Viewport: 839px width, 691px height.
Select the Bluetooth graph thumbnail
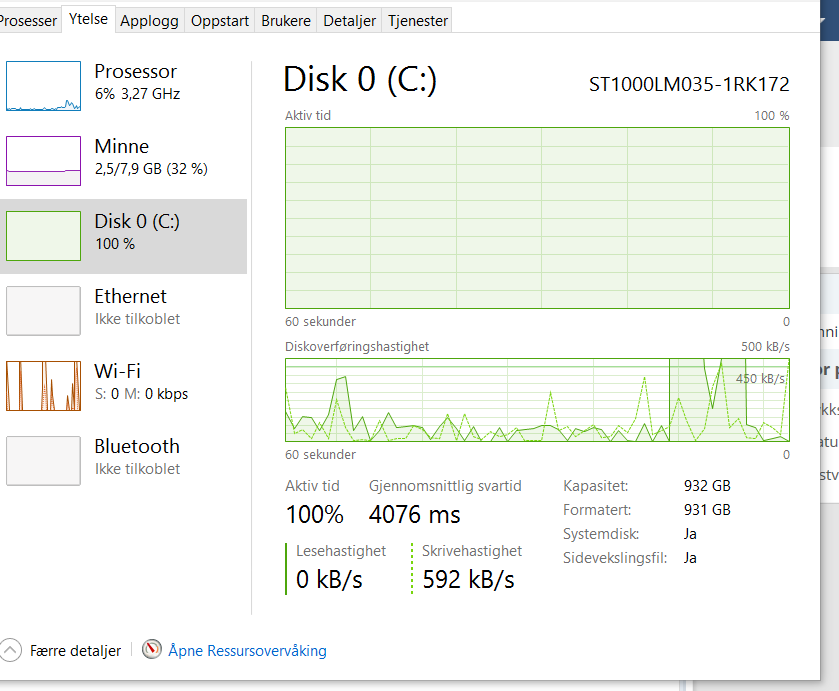[43, 461]
